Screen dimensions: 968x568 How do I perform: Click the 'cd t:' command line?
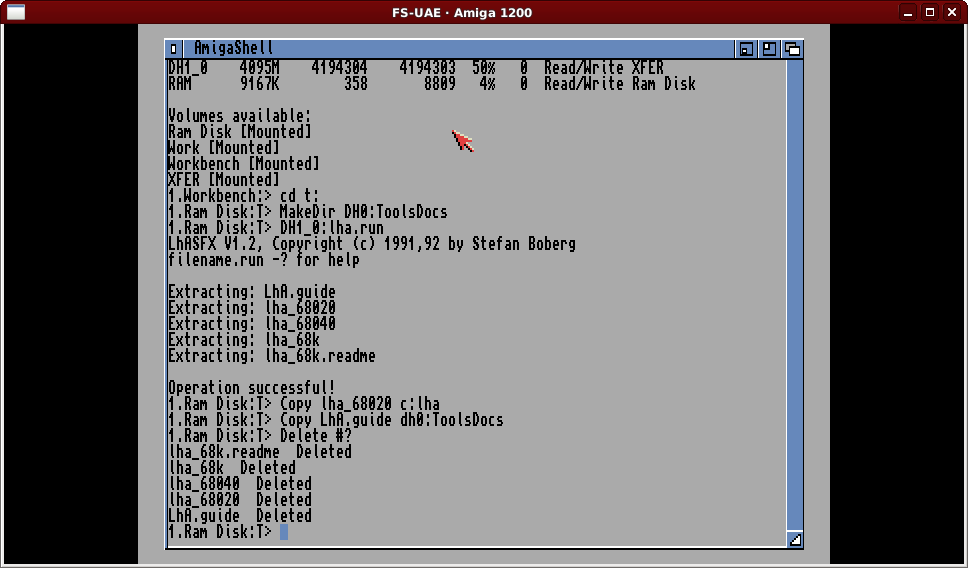pos(244,196)
